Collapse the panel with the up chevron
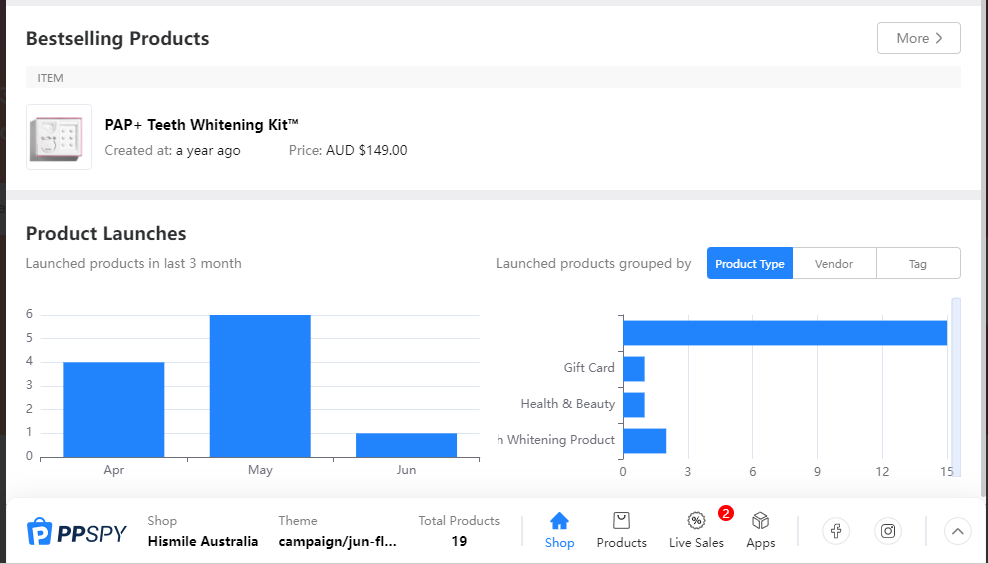 click(x=957, y=531)
